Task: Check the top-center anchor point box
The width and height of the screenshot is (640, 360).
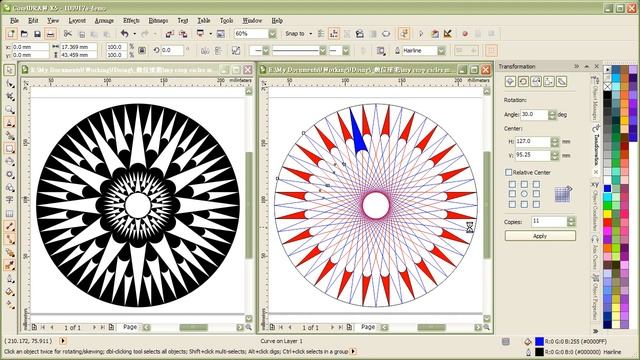Action: pyautogui.click(x=524, y=184)
